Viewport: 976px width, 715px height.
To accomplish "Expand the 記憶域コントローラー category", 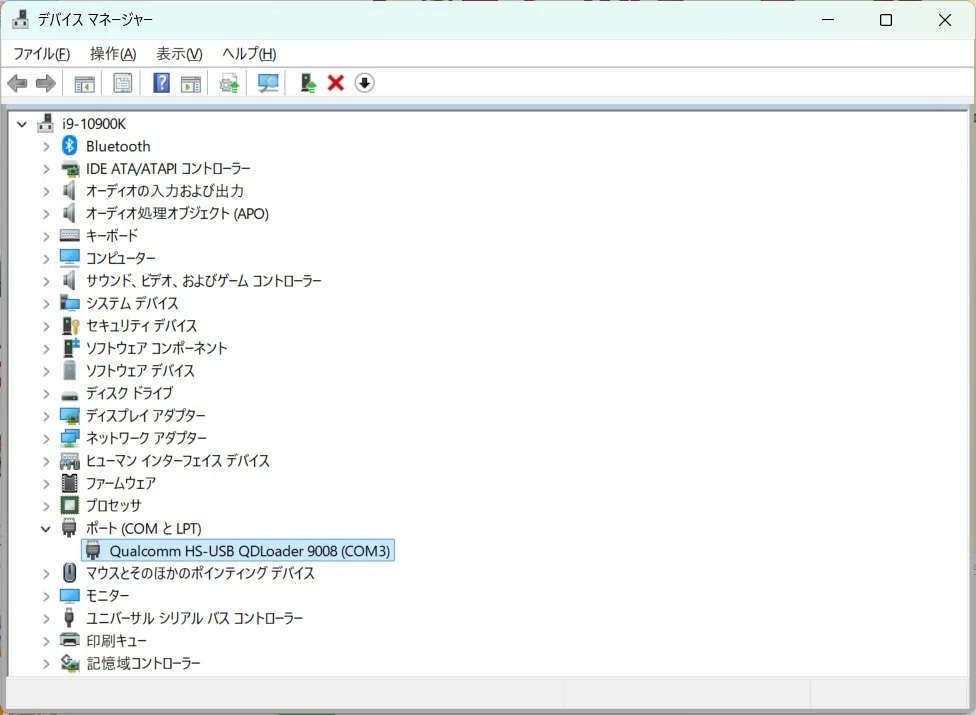I will pyautogui.click(x=45, y=664).
